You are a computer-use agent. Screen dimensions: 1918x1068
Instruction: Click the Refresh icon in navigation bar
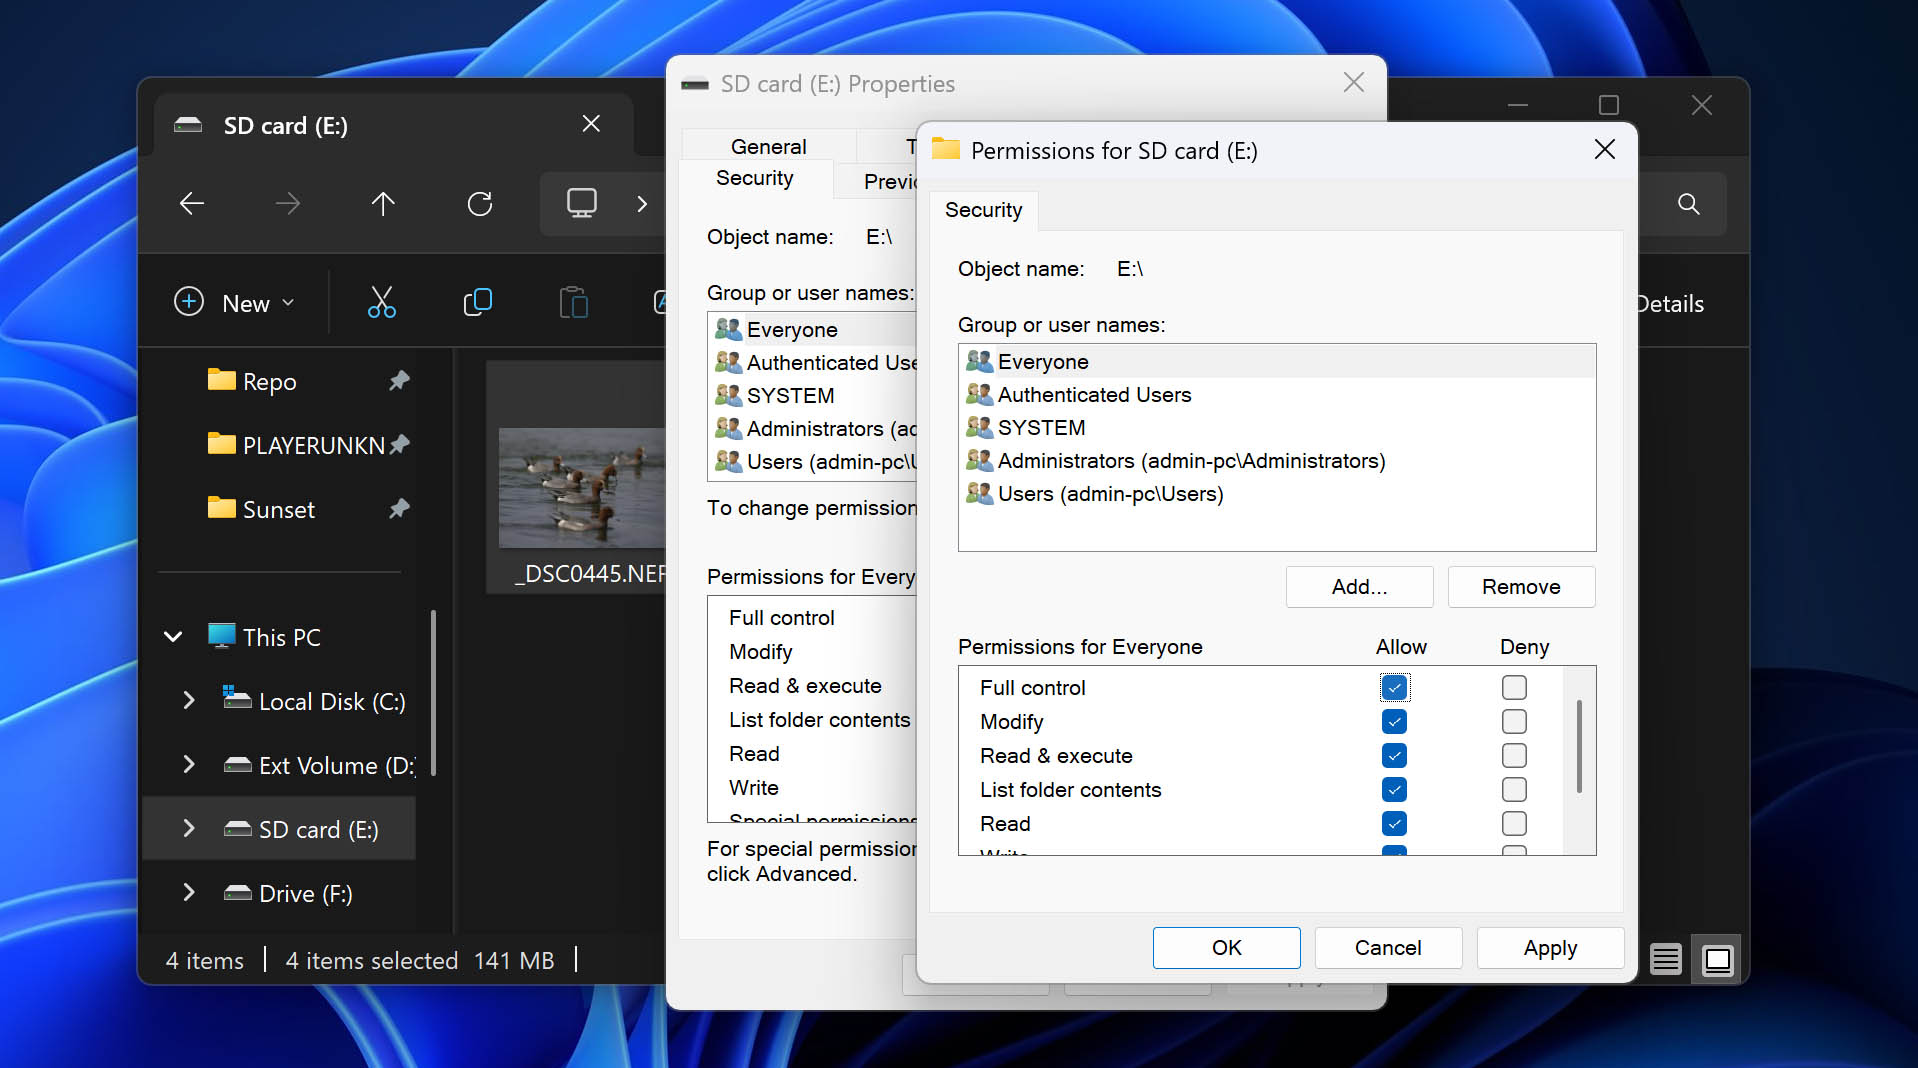pos(480,204)
